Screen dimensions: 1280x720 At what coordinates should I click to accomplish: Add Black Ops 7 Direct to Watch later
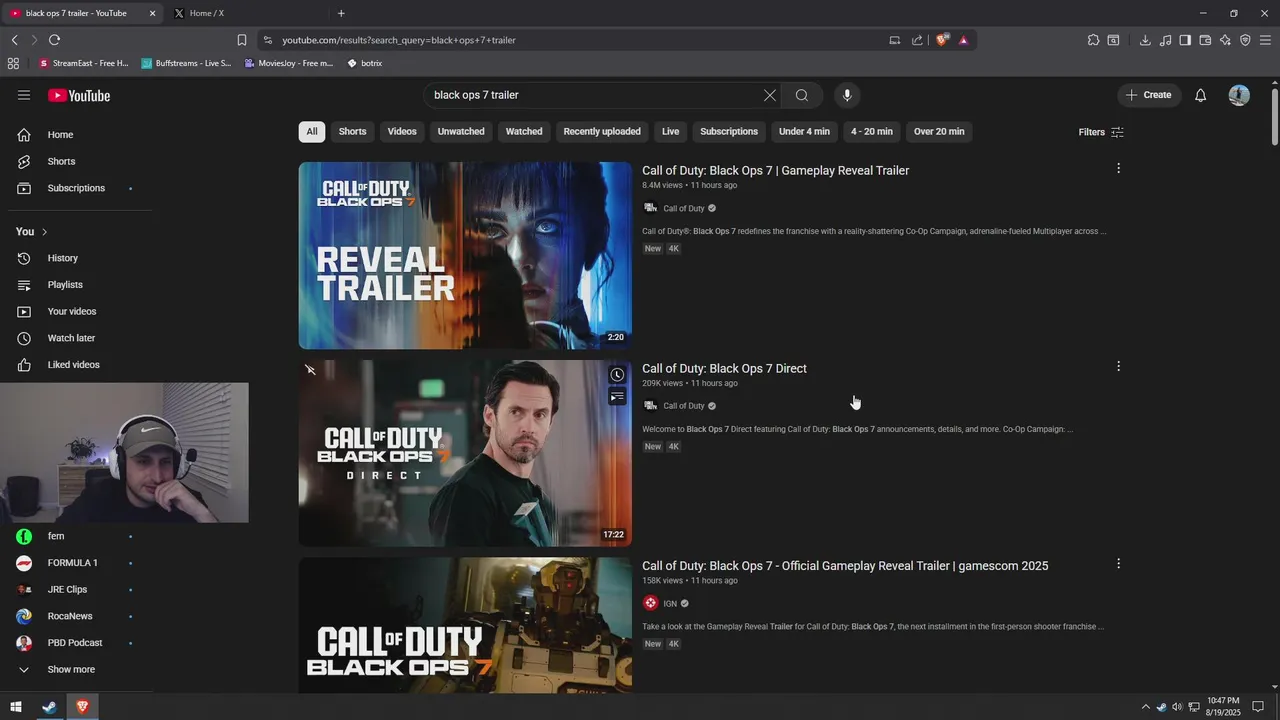pyautogui.click(x=617, y=375)
